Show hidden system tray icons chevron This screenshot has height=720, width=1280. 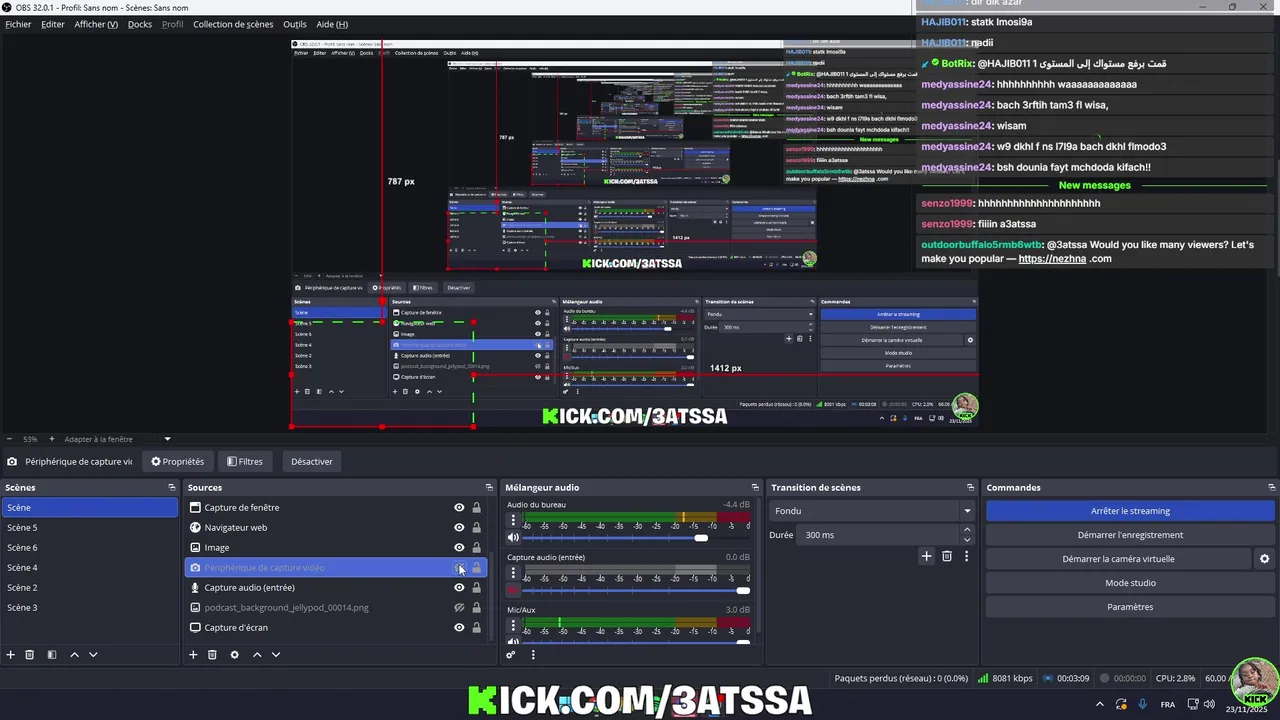(1100, 705)
